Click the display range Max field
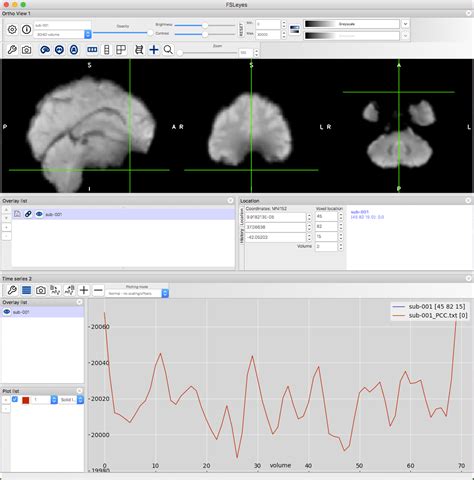 [268, 34]
